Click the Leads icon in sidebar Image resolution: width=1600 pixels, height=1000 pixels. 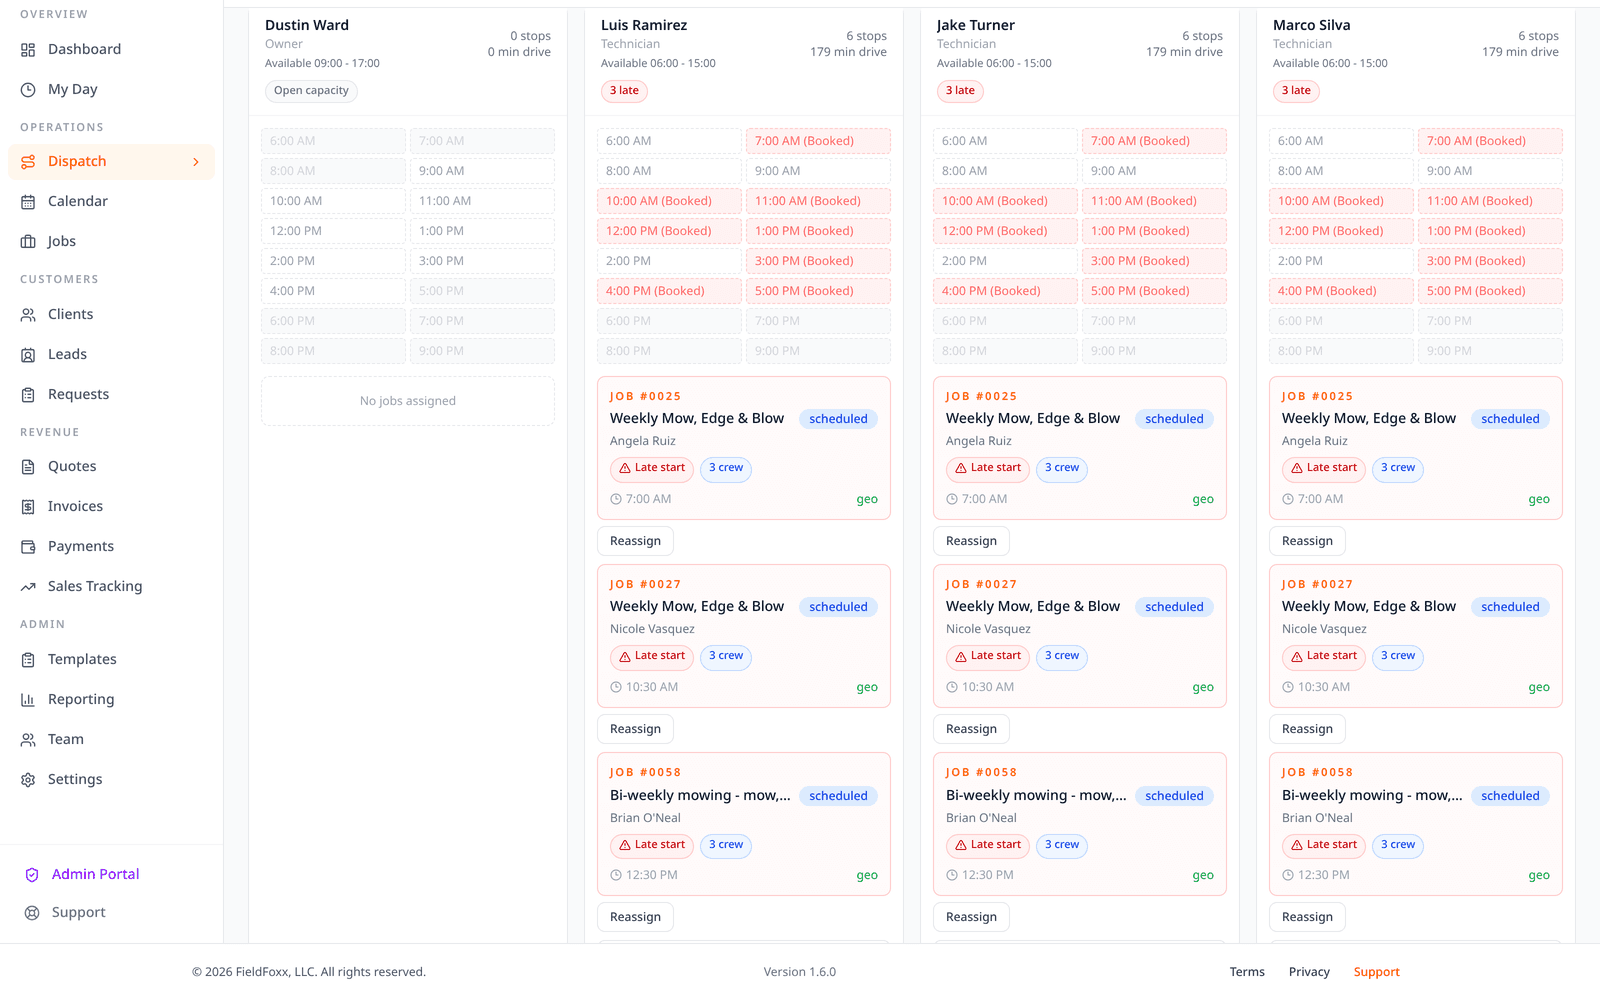(28, 355)
